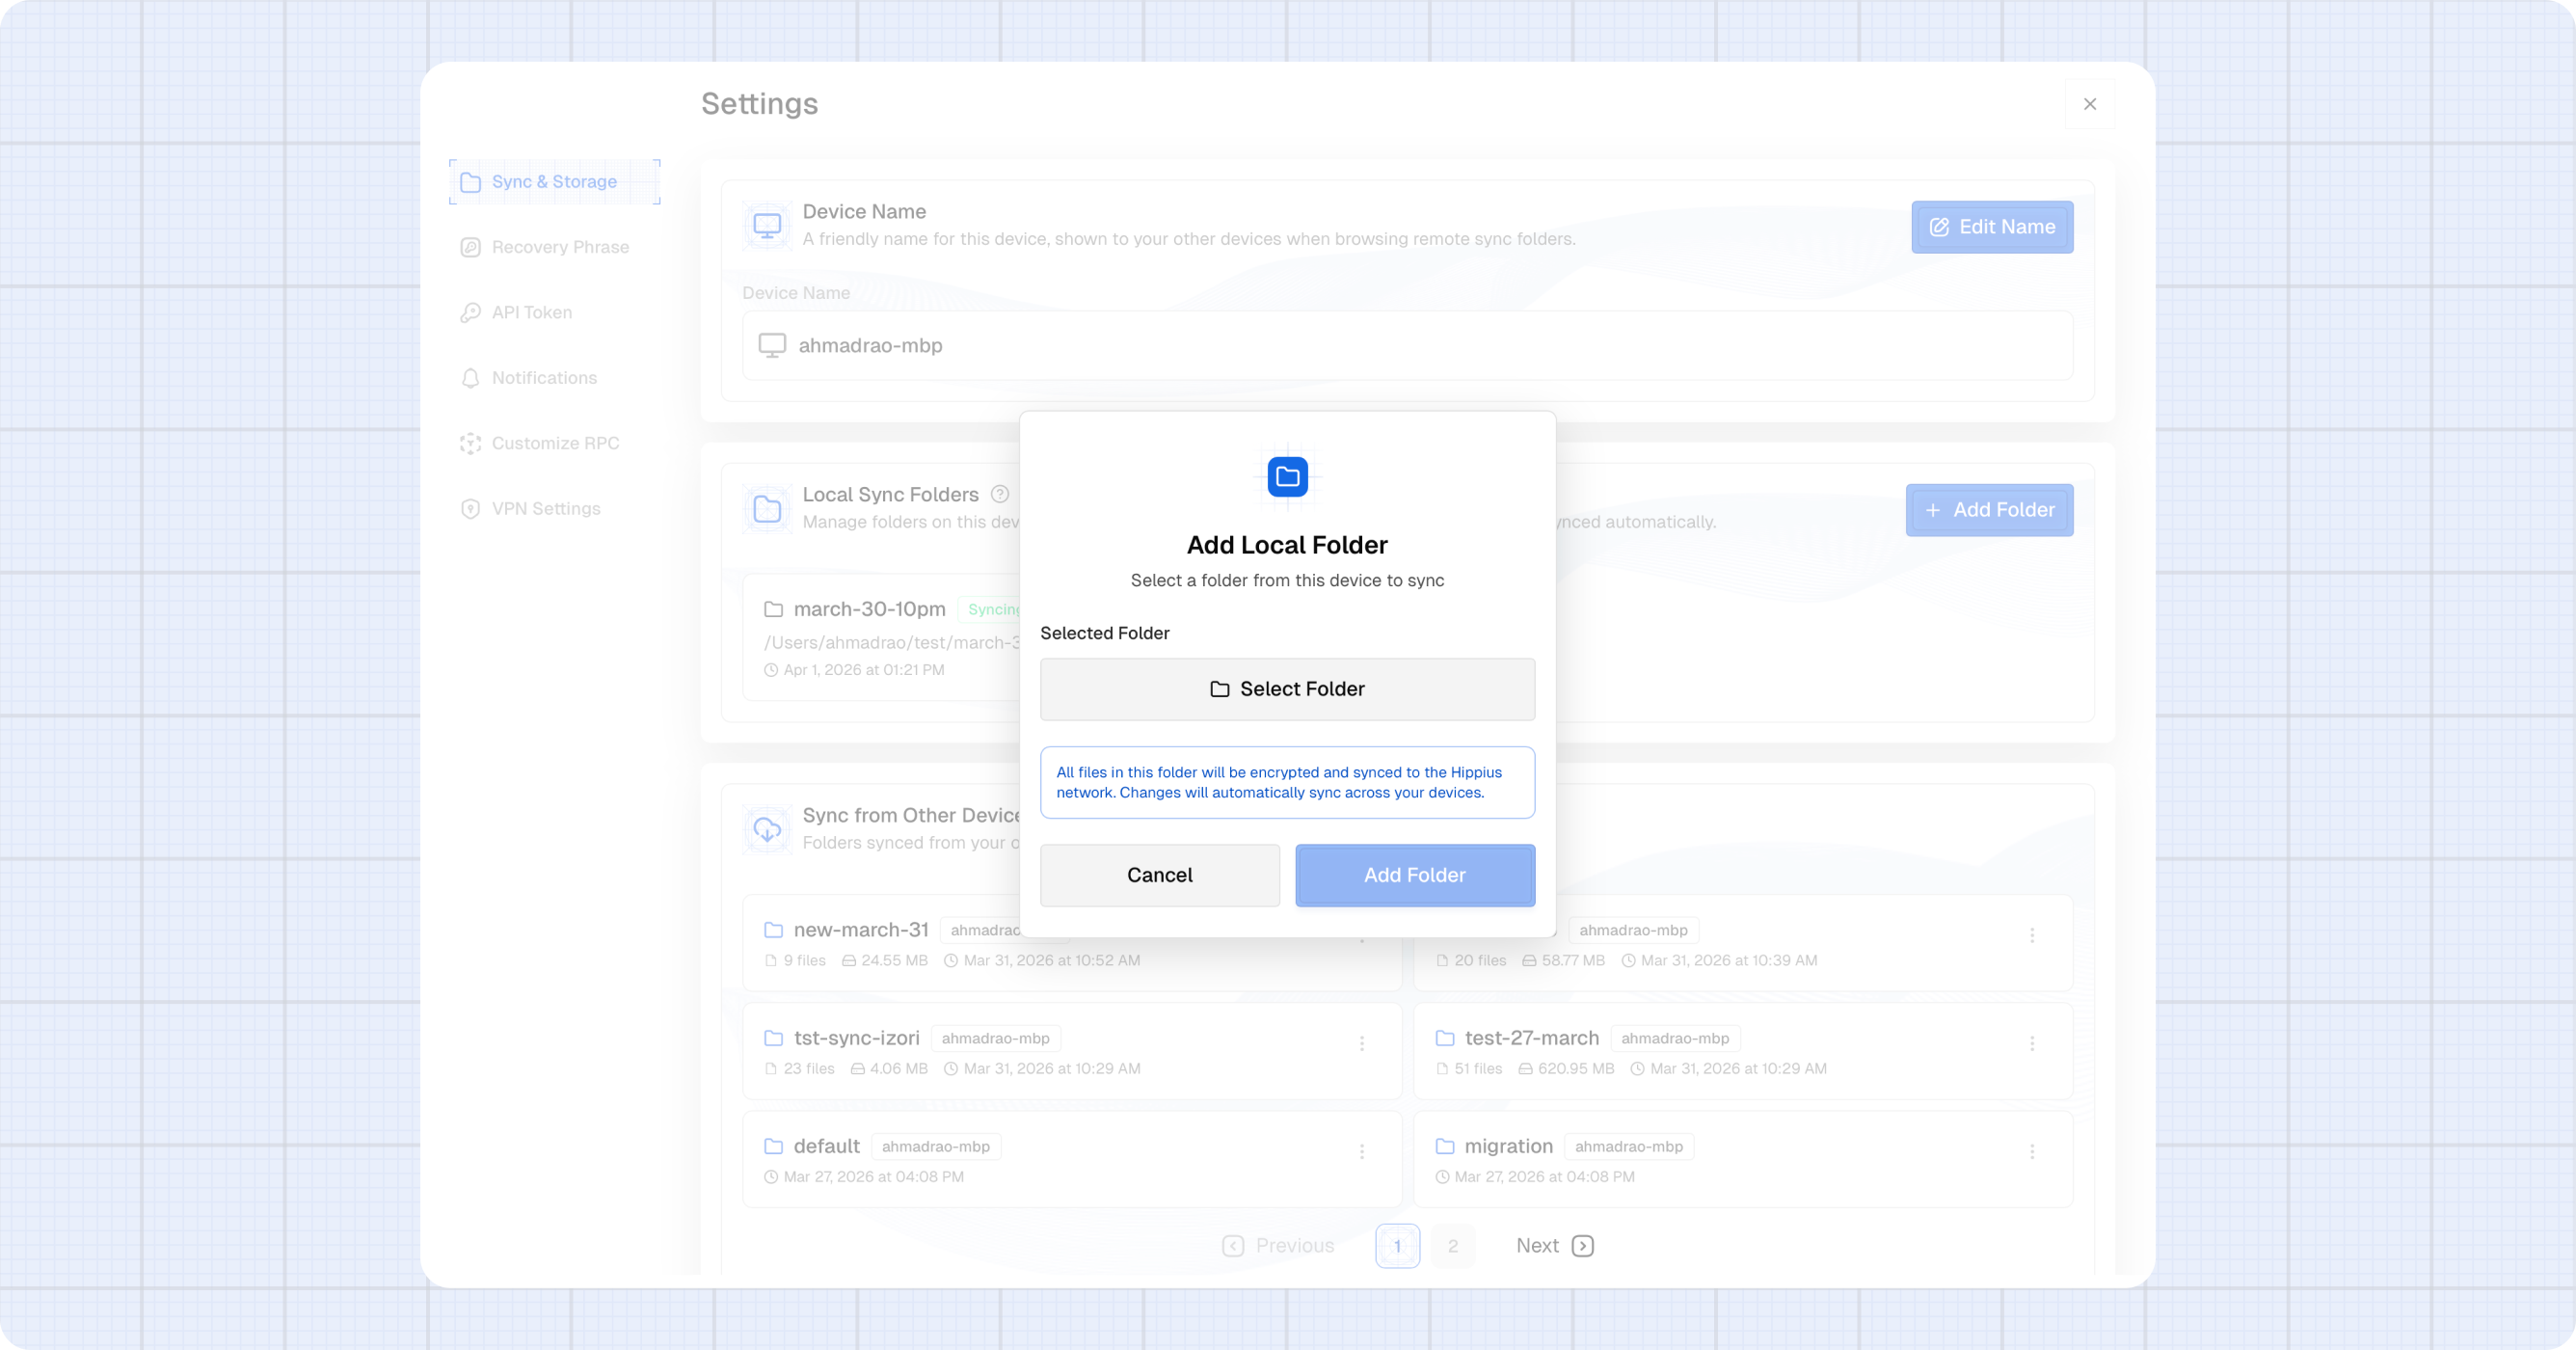The width and height of the screenshot is (2576, 1350).
Task: Confirm with the dialog's Add Folder button
Action: [x=1414, y=875]
